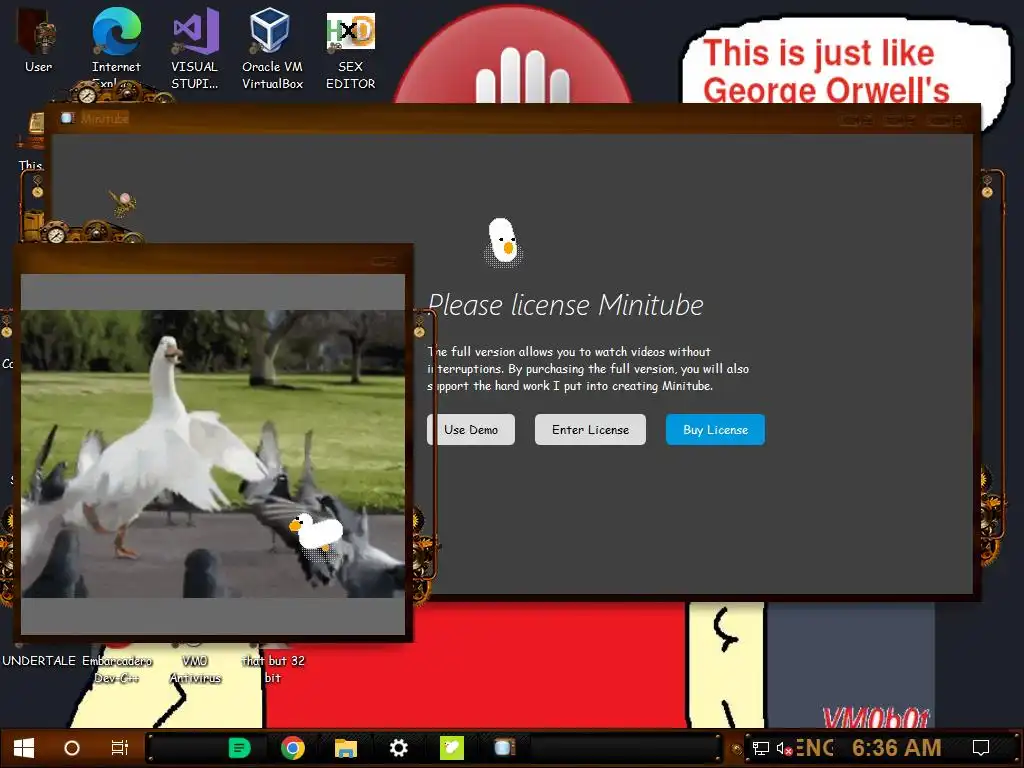Open the HxD hex editor desktop icon
The height and width of the screenshot is (768, 1024).
350,50
